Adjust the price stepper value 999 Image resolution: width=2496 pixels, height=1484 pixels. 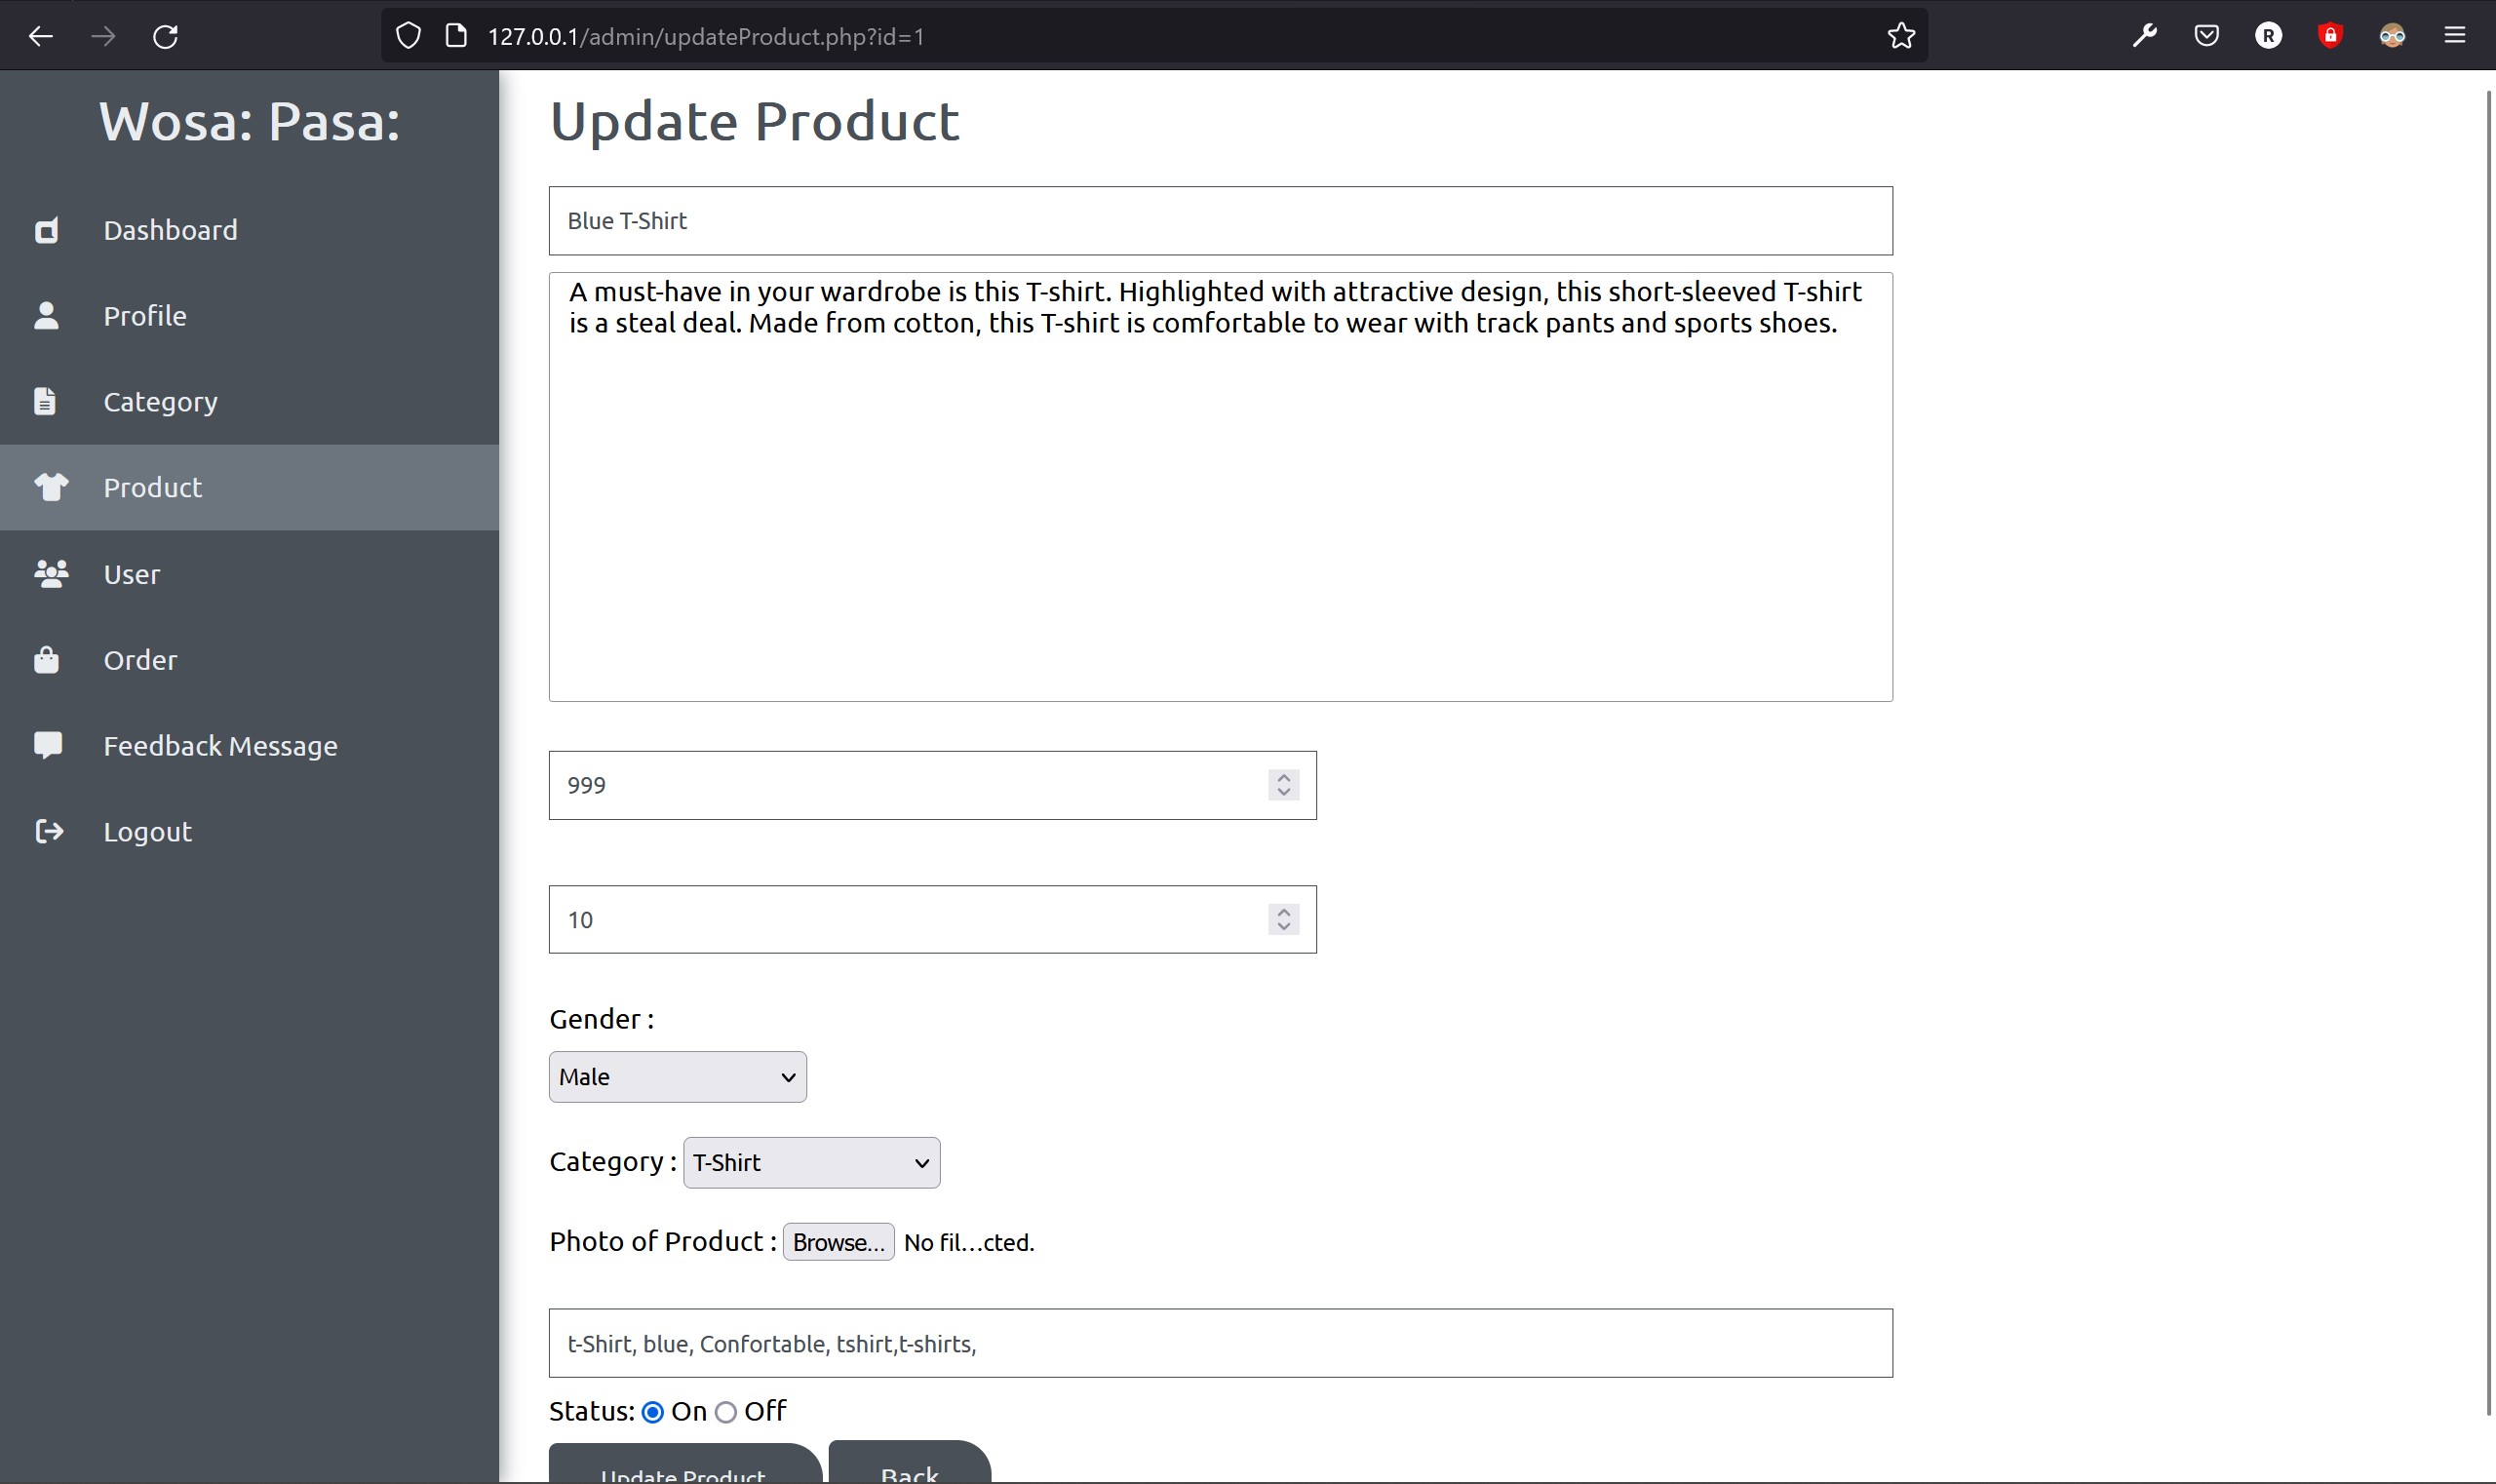pyautogui.click(x=1284, y=783)
